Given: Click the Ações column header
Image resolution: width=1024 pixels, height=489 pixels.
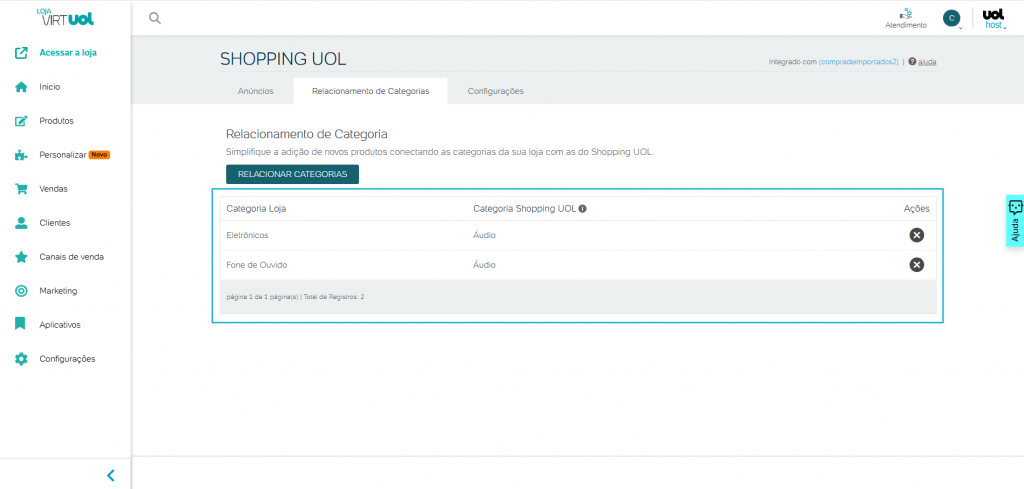Looking at the screenshot, I should (x=916, y=209).
